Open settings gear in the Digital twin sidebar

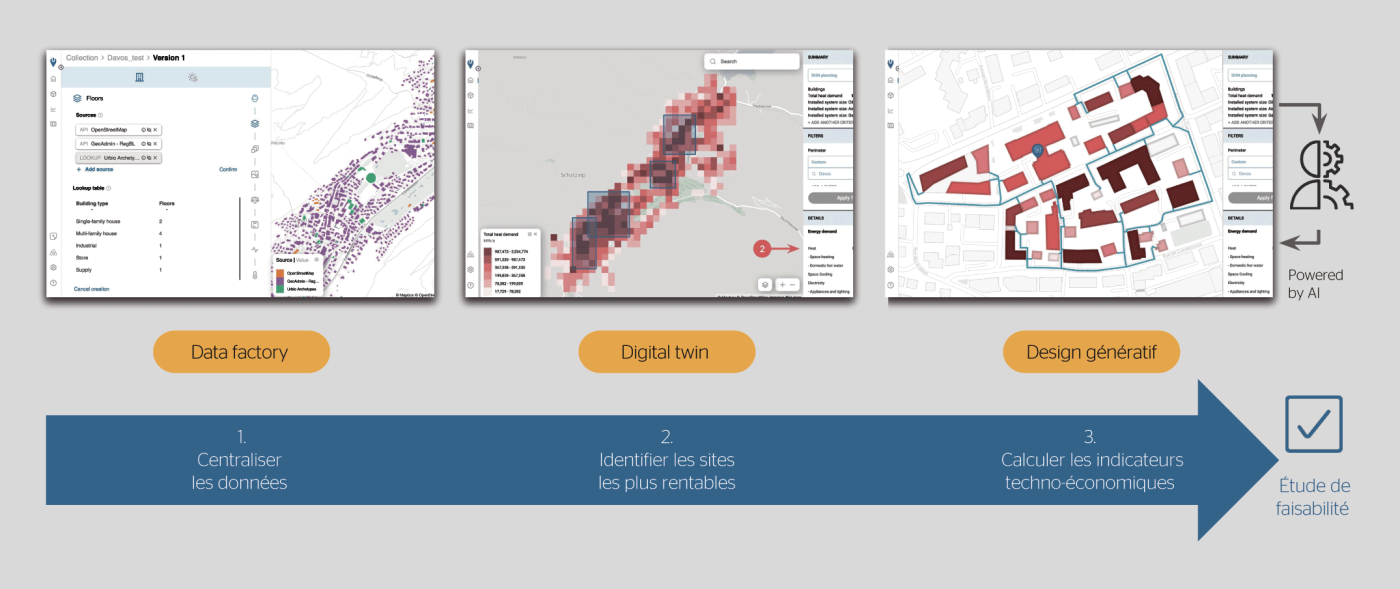[x=471, y=269]
